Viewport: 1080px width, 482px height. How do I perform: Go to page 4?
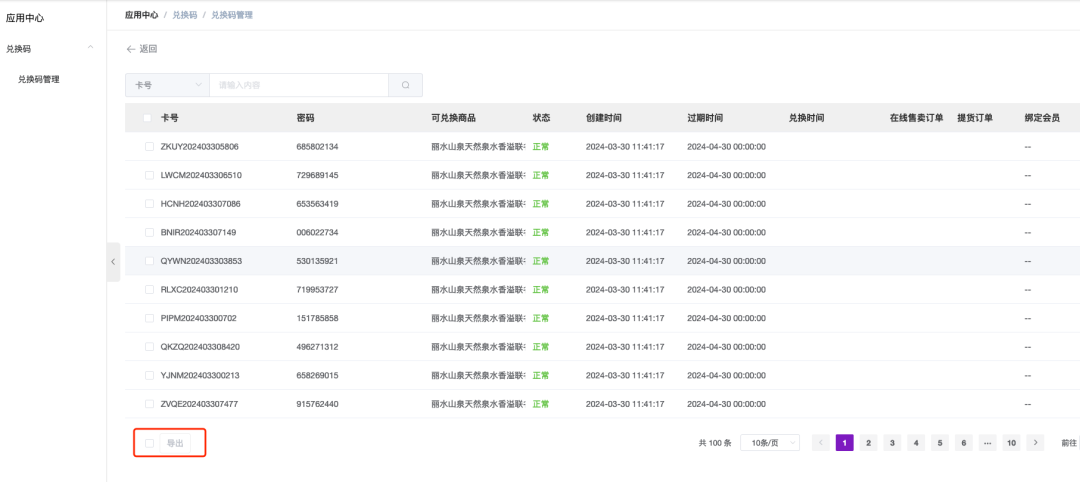click(915, 443)
